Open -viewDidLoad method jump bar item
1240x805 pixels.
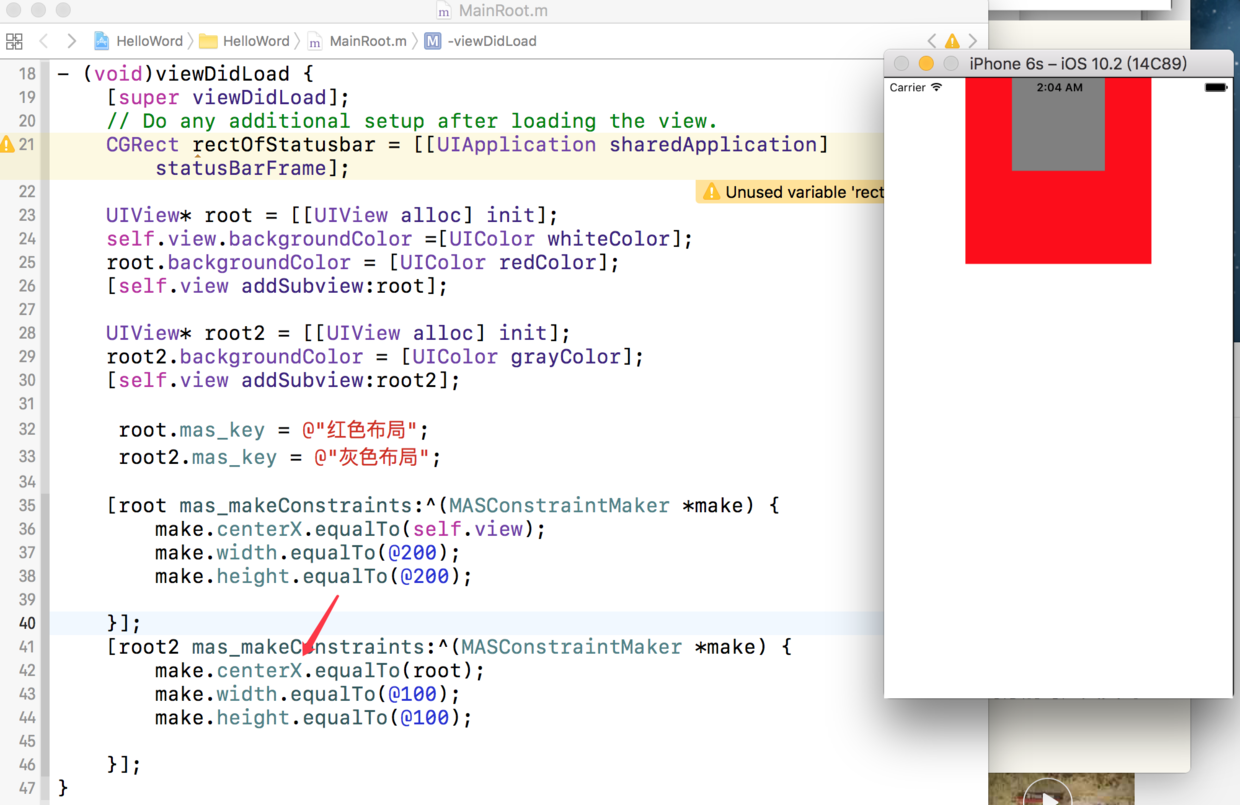(481, 41)
